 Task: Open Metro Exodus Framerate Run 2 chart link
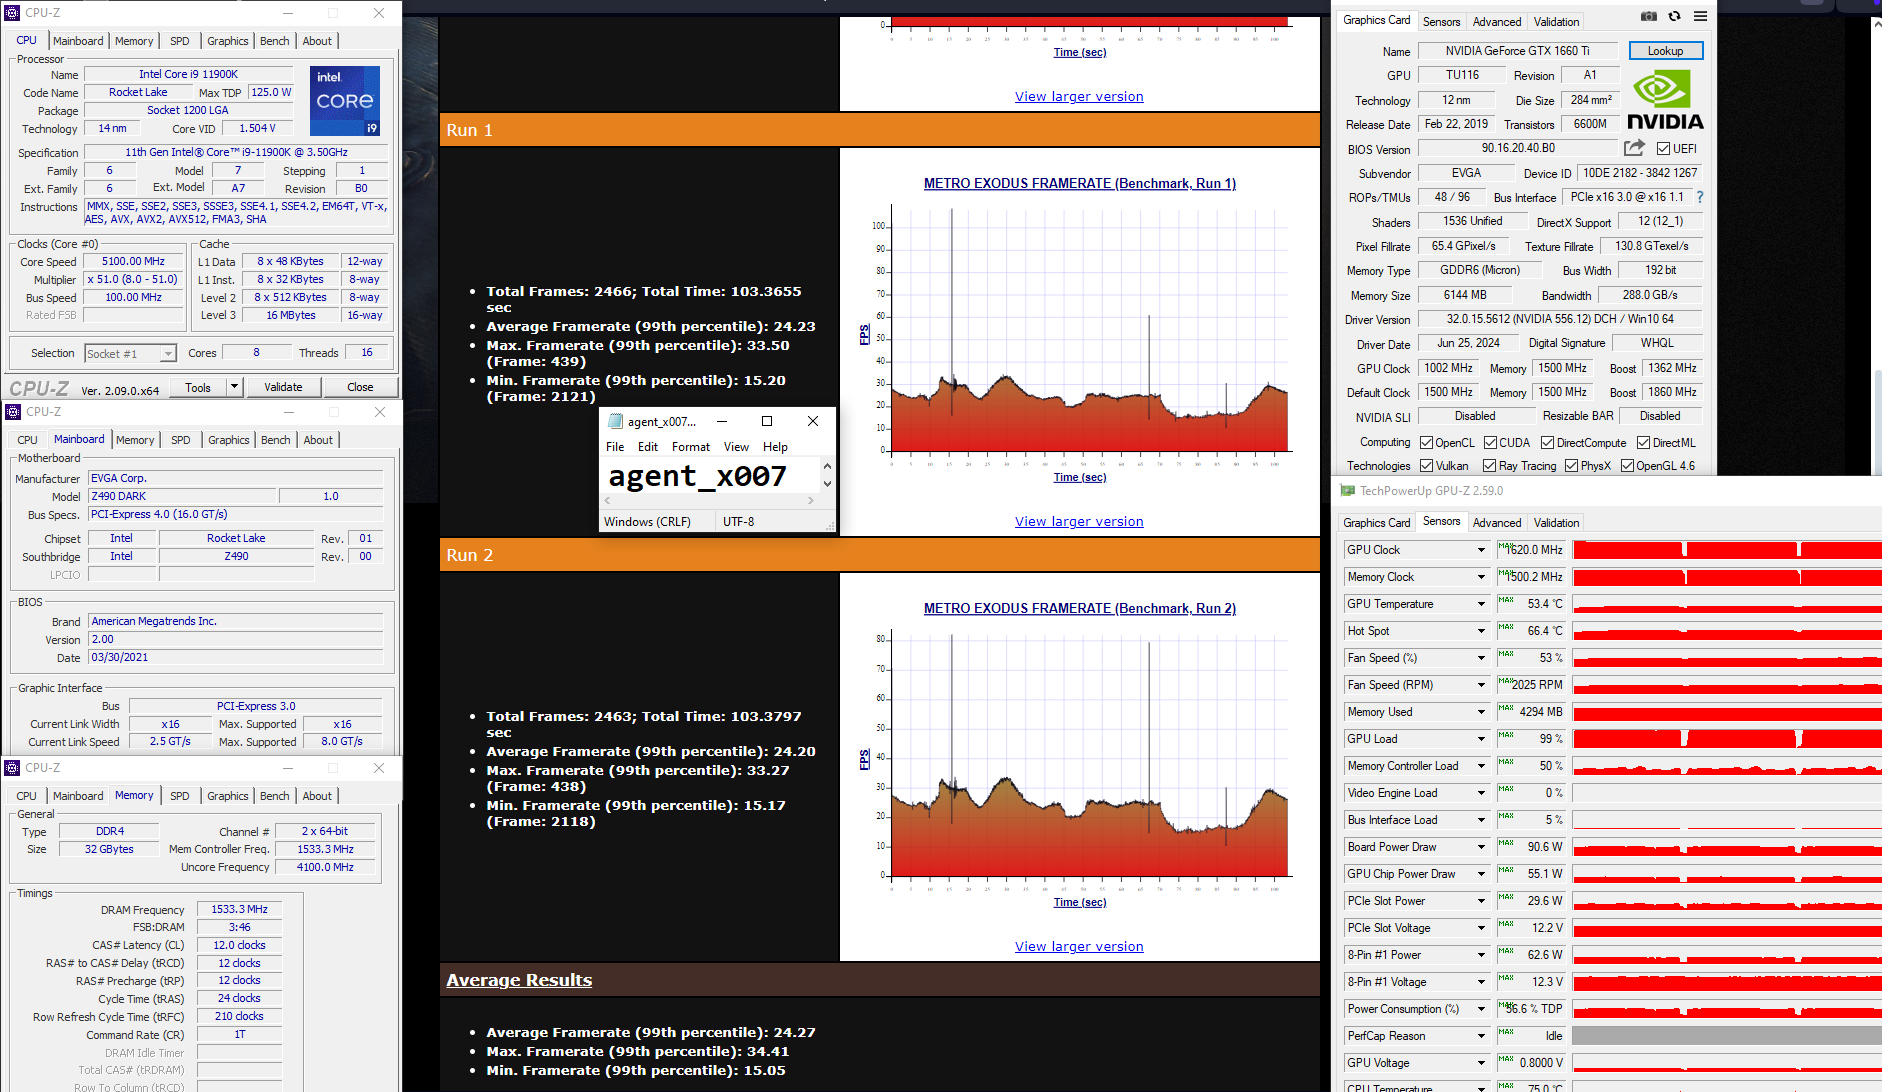1079,608
